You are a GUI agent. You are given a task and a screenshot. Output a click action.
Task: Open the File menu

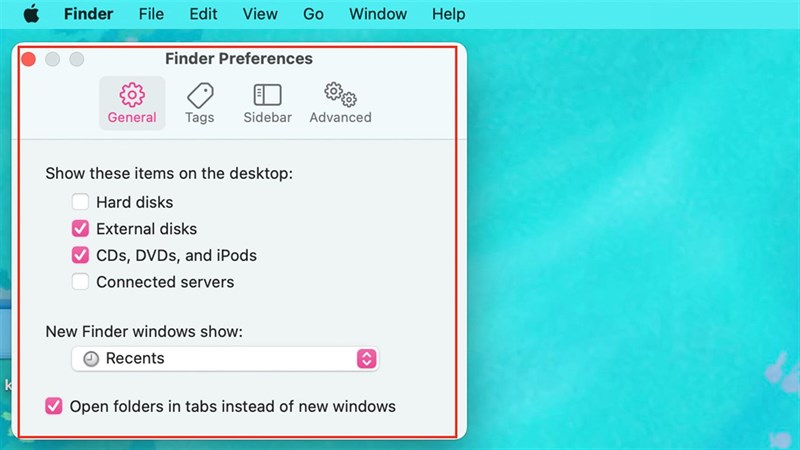coord(151,14)
